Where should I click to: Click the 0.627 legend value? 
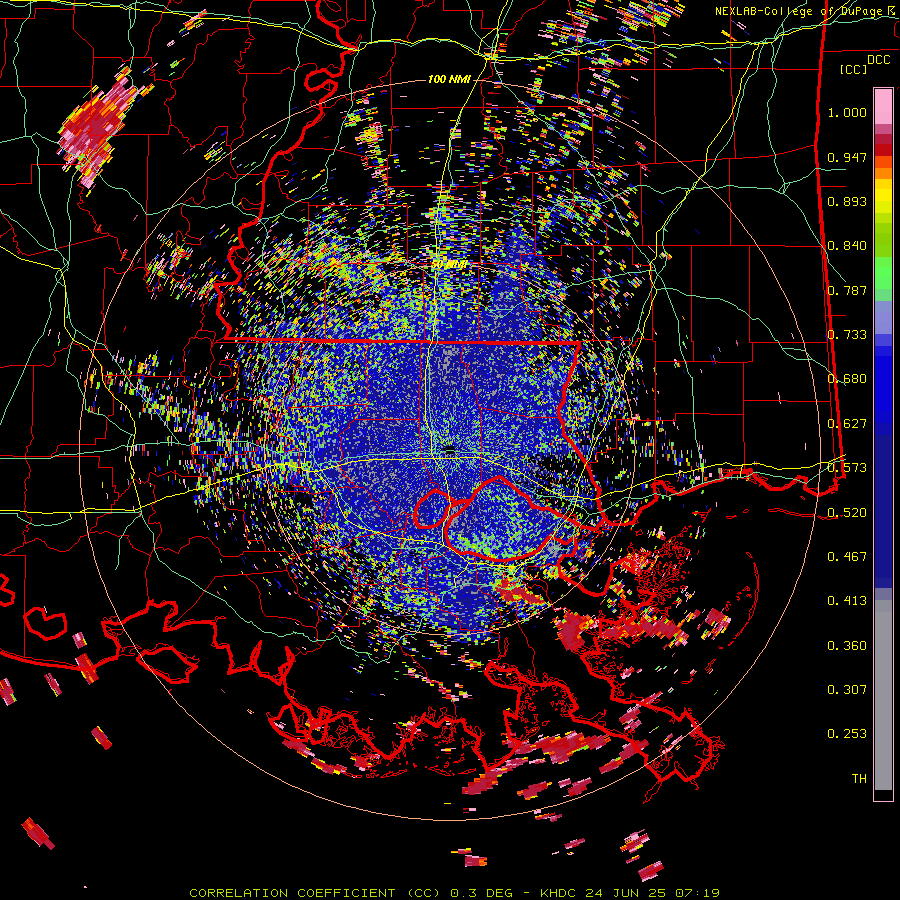(x=847, y=424)
